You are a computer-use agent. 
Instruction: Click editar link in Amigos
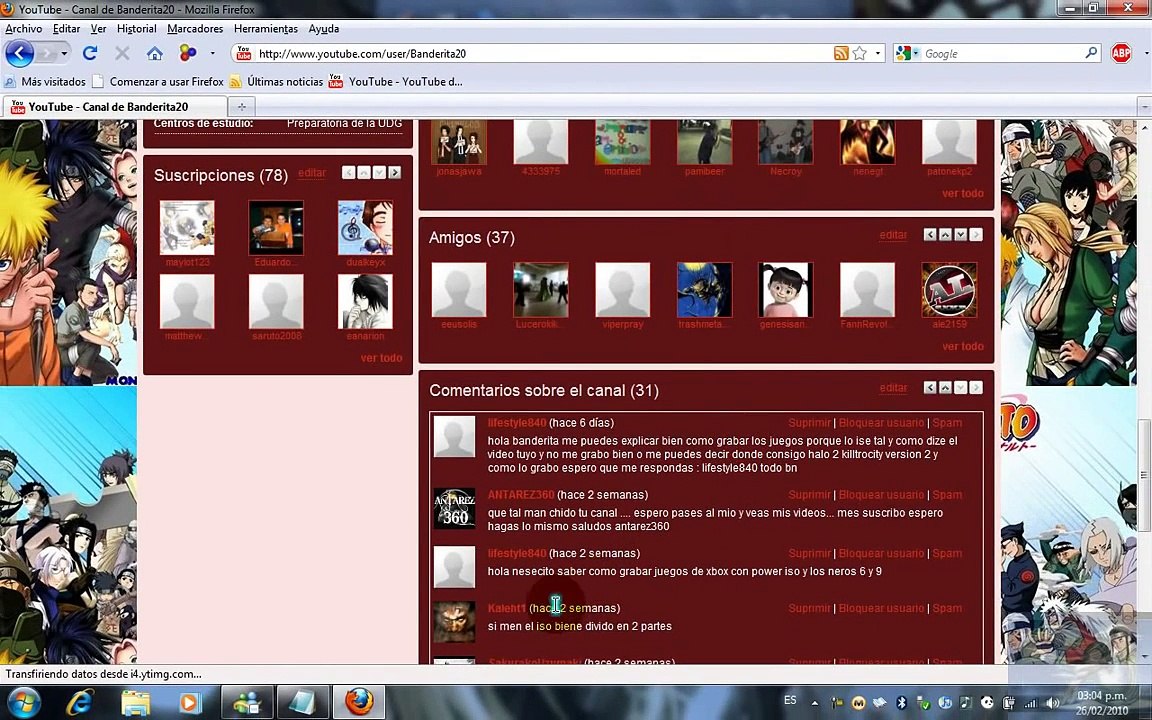[x=893, y=234]
